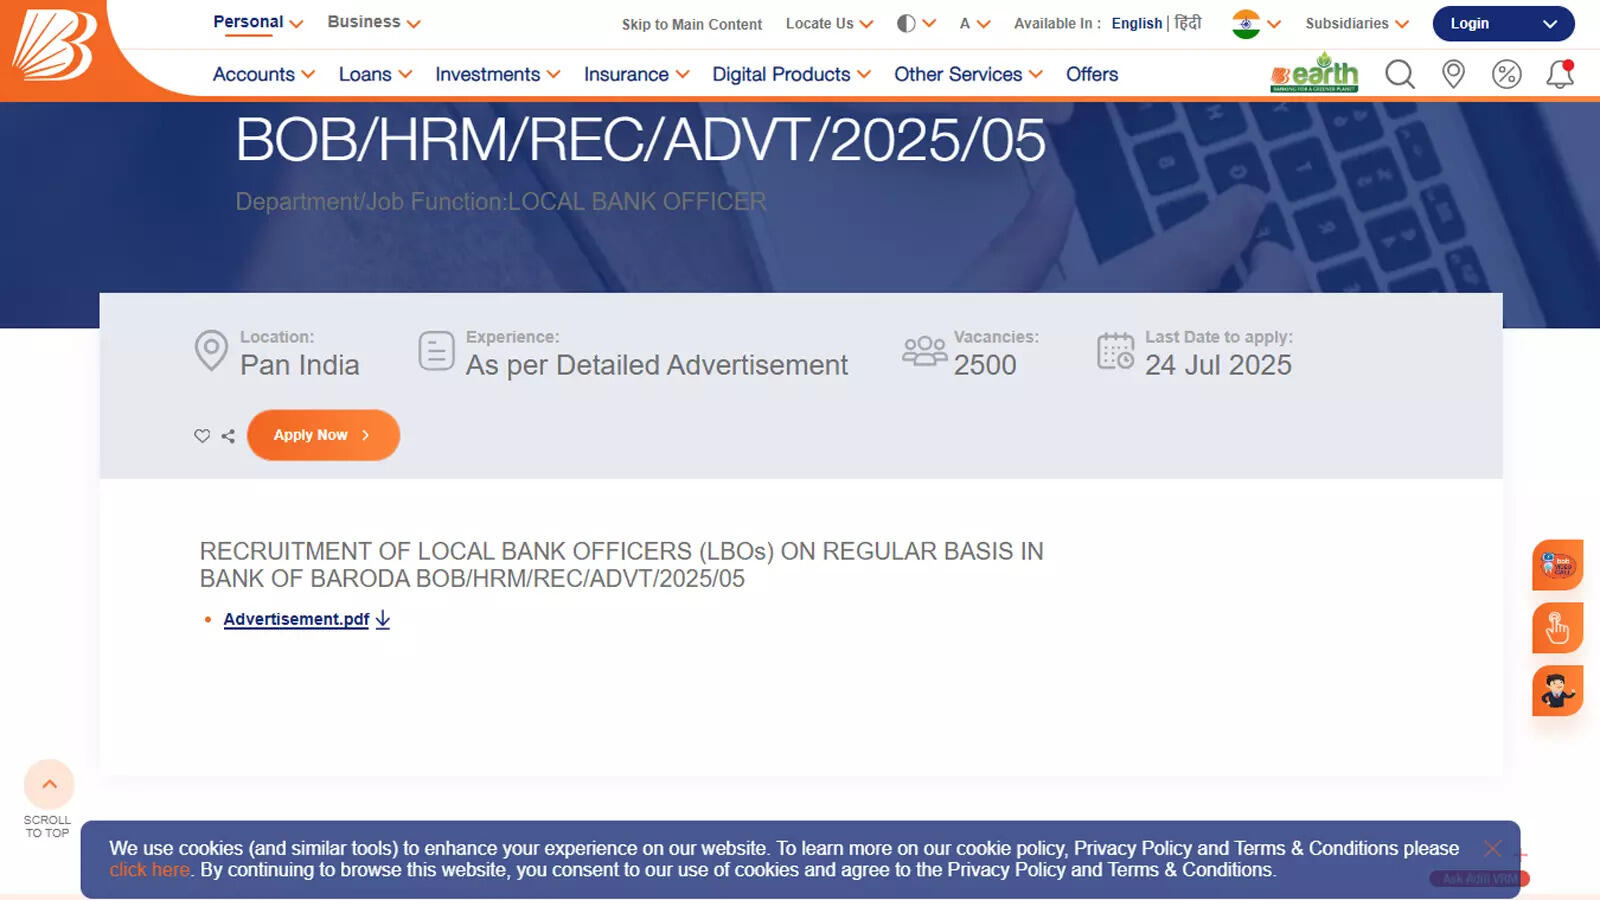Click the Scroll to Top arrow
The image size is (1600, 900).
coord(49,784)
